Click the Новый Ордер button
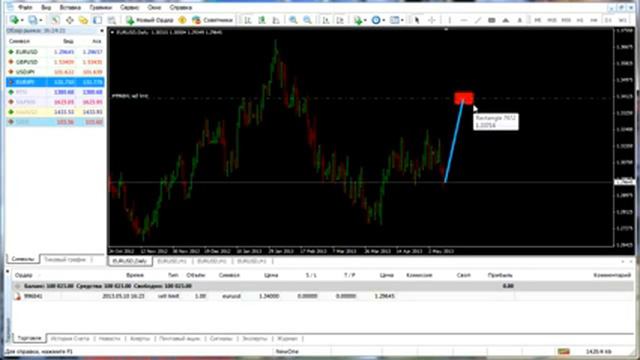Viewport: 640px width, 360px height. coord(149,20)
